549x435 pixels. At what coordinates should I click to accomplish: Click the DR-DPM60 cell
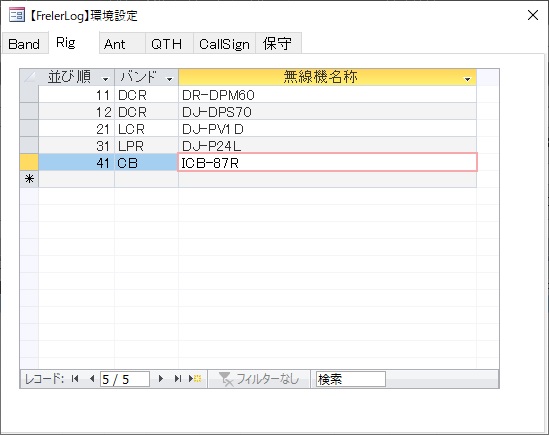click(x=327, y=95)
